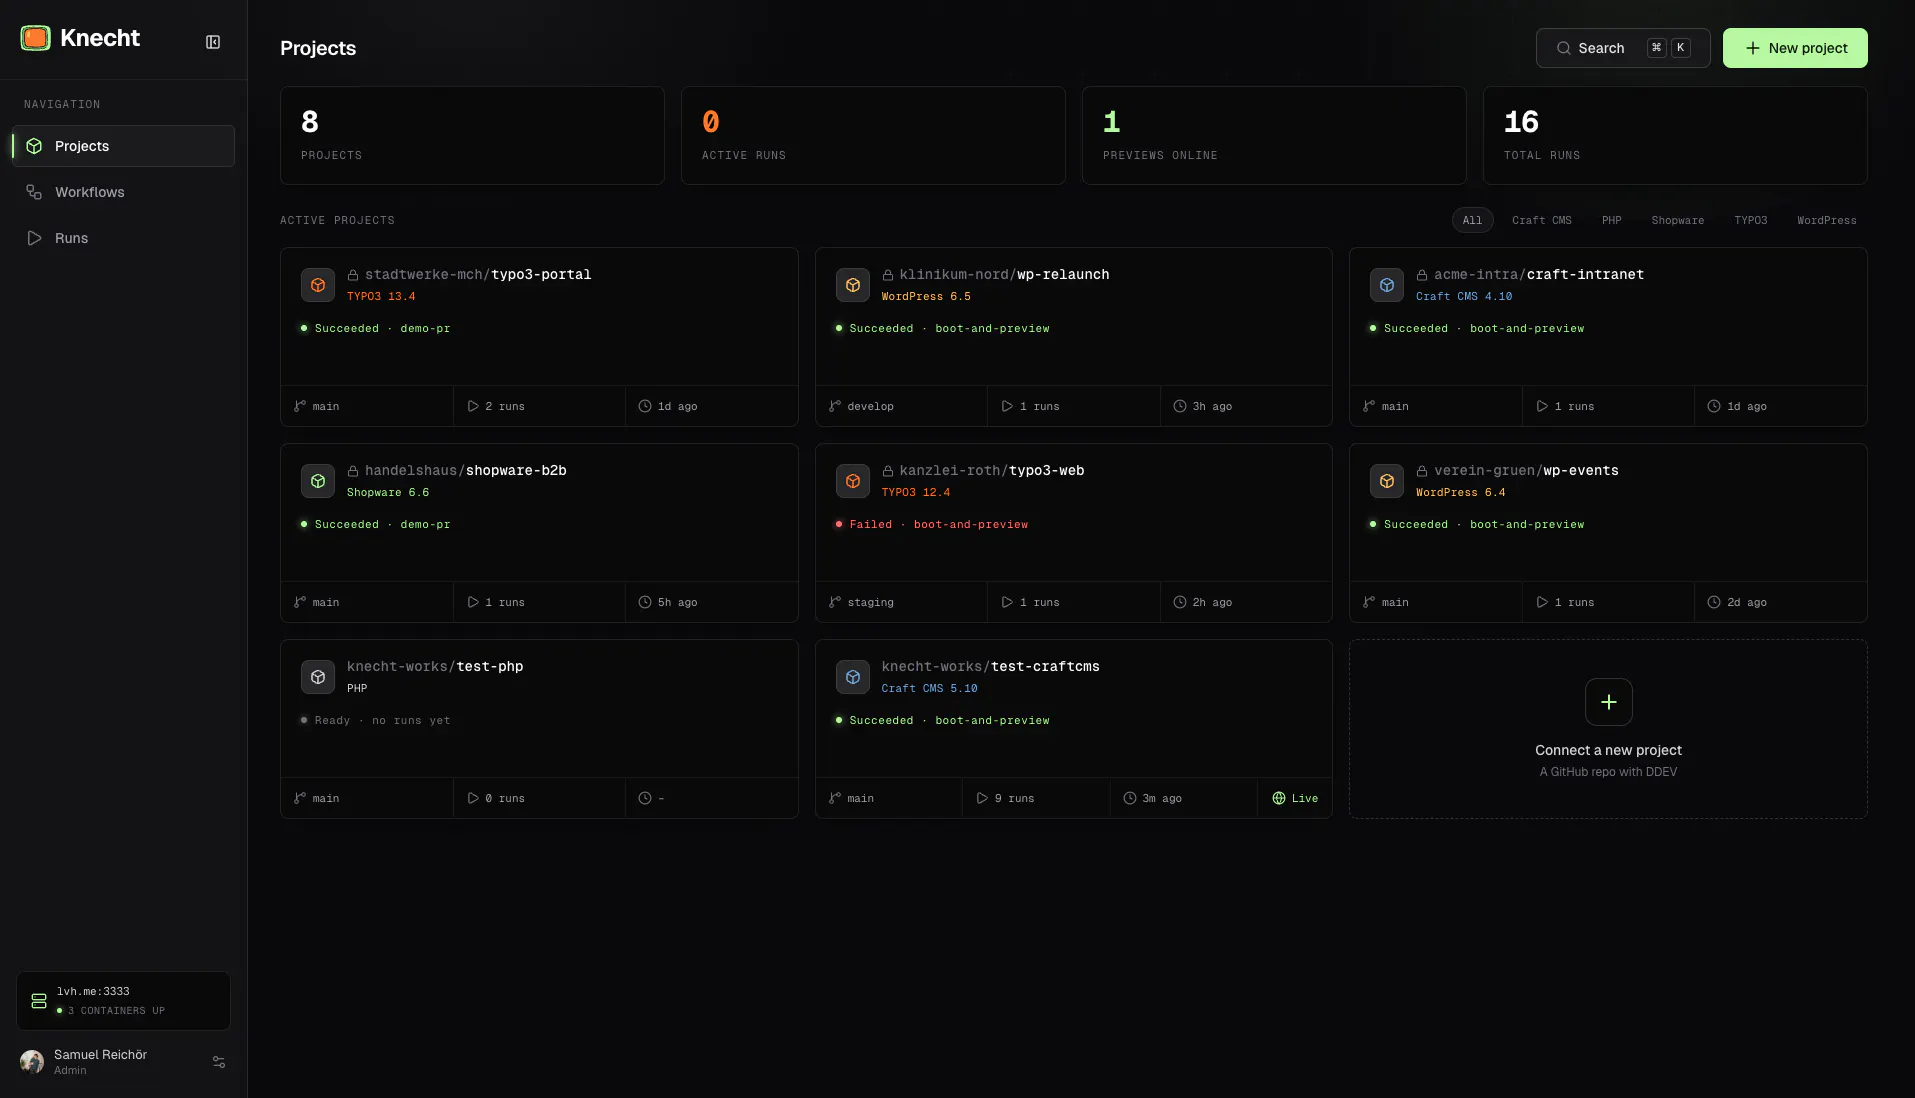This screenshot has height=1098, width=1915.
Task: Click the craft-intranet project cube icon
Action: click(x=1387, y=285)
